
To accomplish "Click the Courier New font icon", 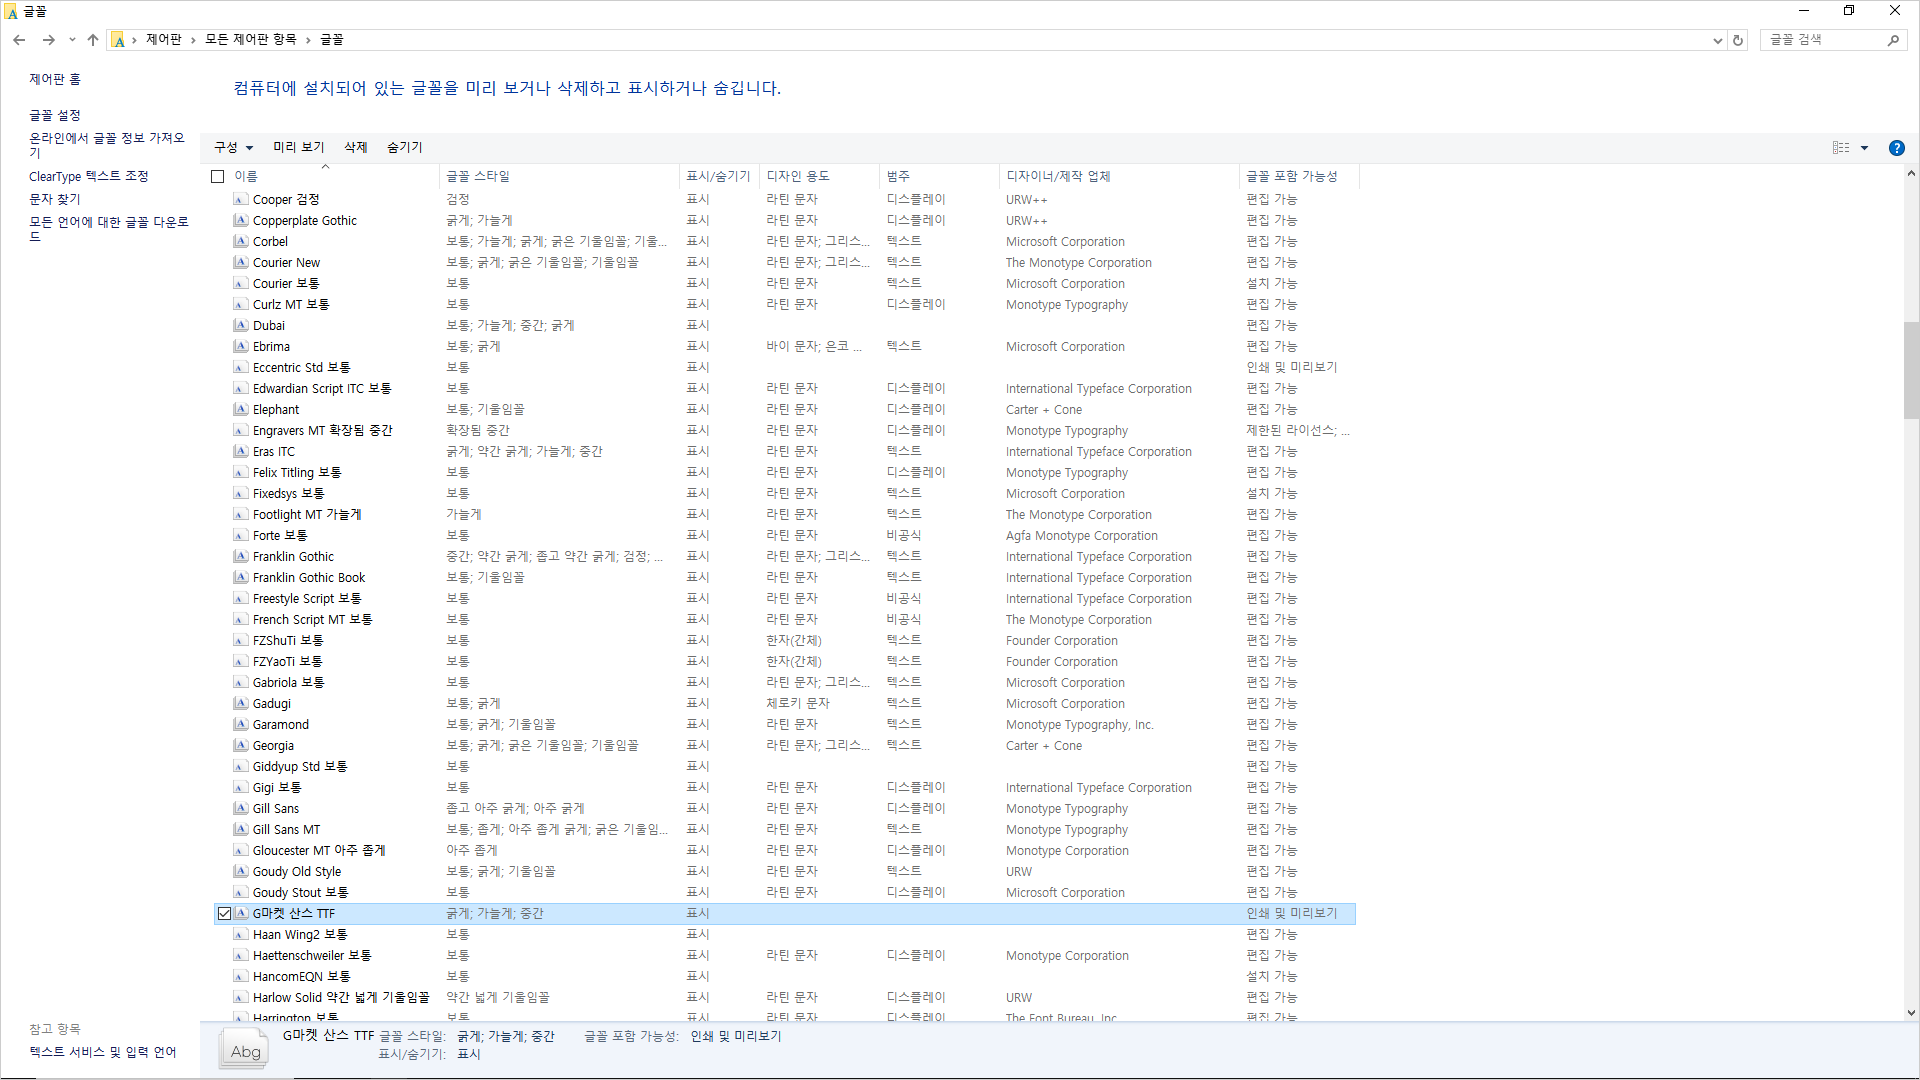I will 241,262.
